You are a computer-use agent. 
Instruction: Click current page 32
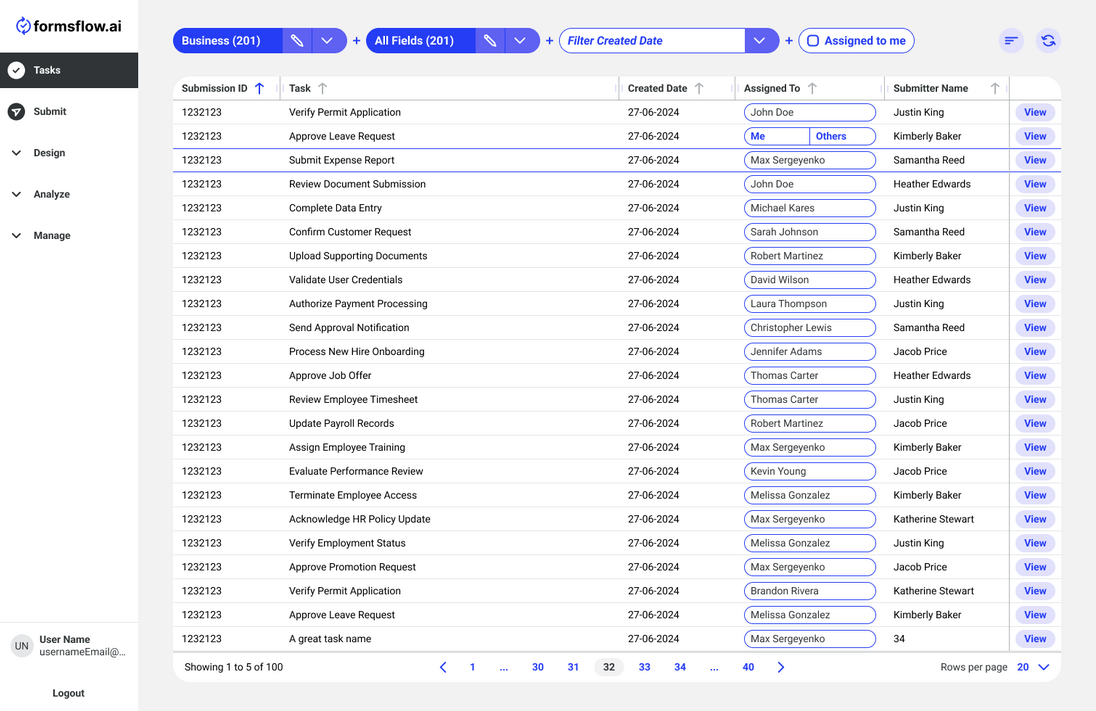tap(609, 667)
